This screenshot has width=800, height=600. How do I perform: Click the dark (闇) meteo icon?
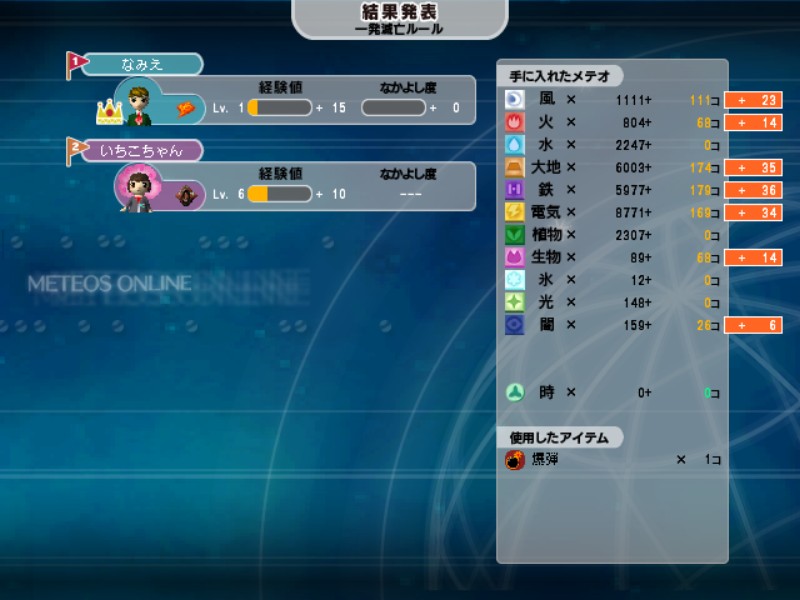coord(514,325)
